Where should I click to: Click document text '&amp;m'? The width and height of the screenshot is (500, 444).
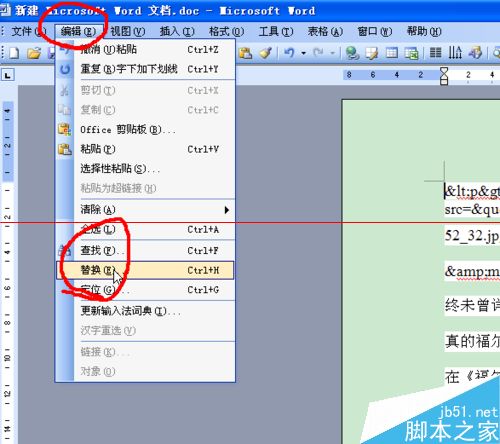[472, 272]
